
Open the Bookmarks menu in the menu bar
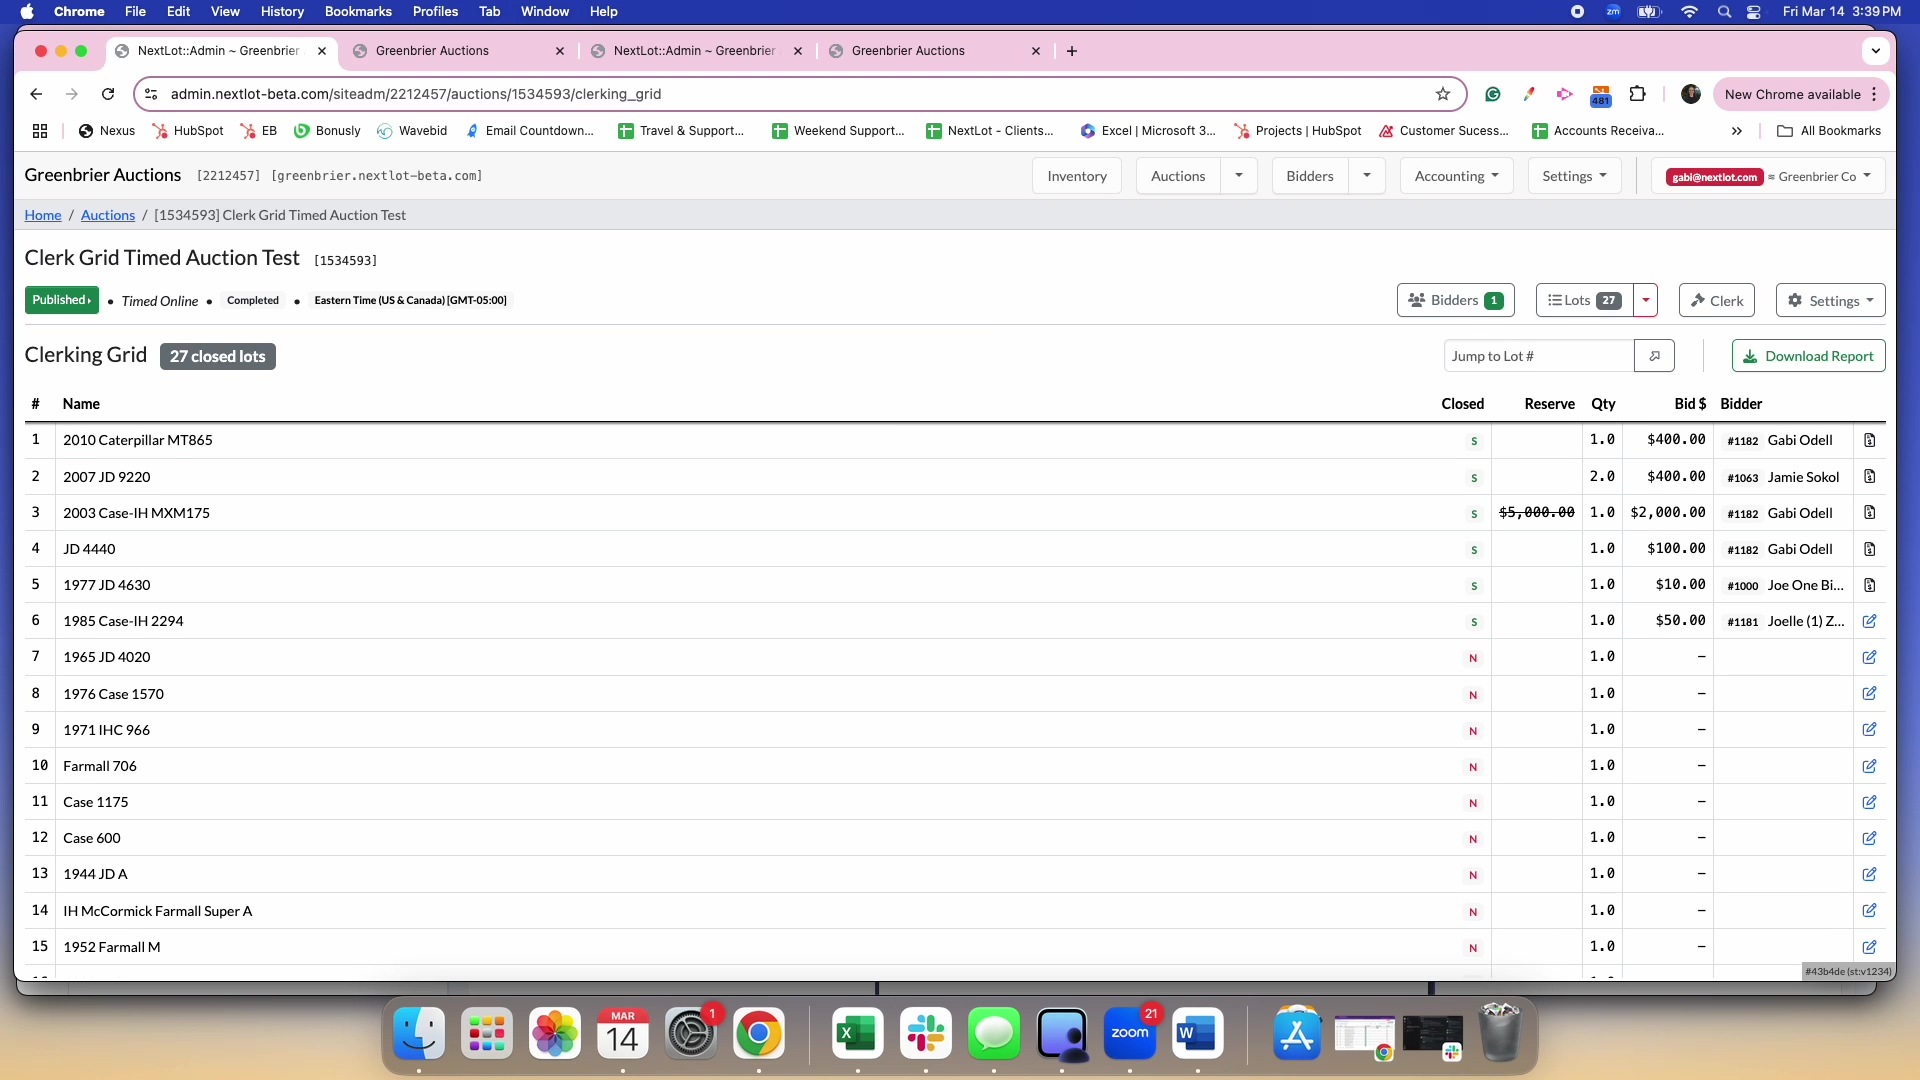(357, 11)
